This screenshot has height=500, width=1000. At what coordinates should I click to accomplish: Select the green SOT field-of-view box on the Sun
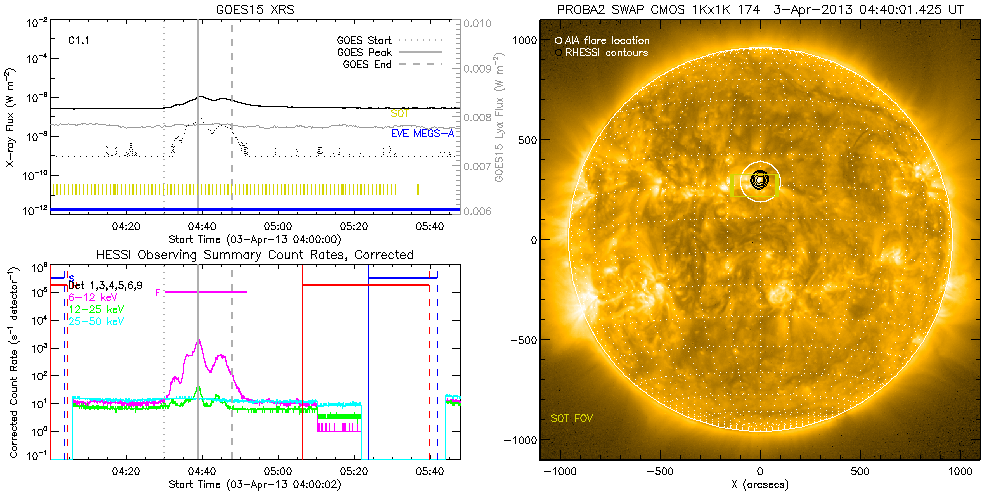click(756, 185)
